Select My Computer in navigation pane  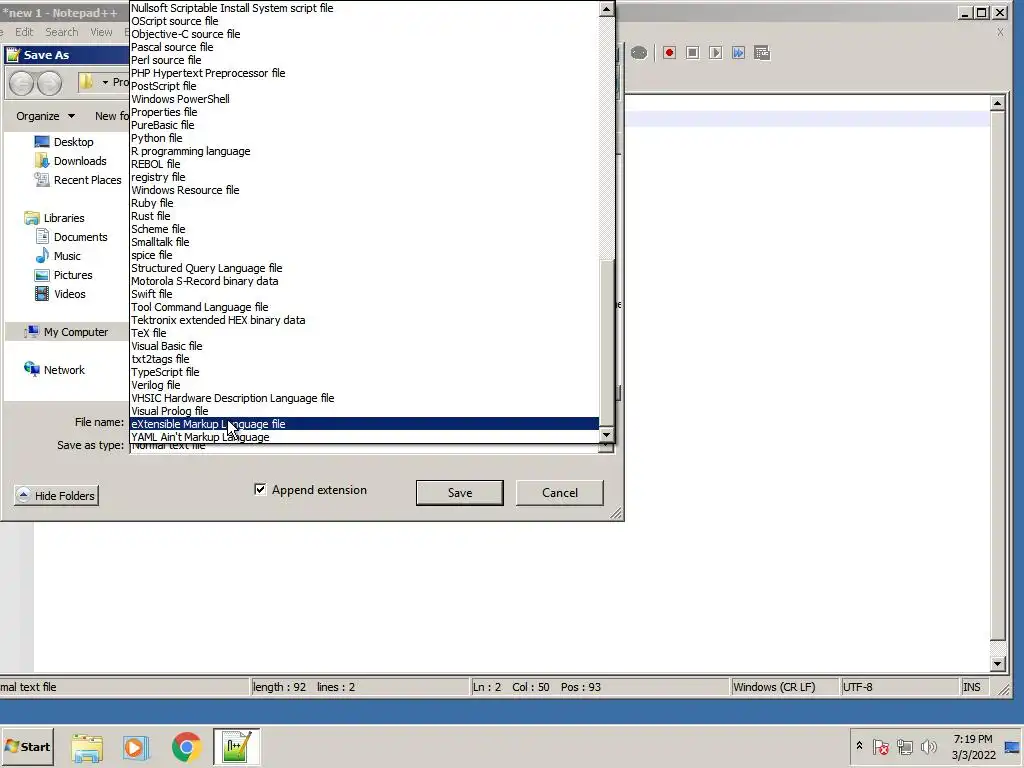click(x=75, y=332)
